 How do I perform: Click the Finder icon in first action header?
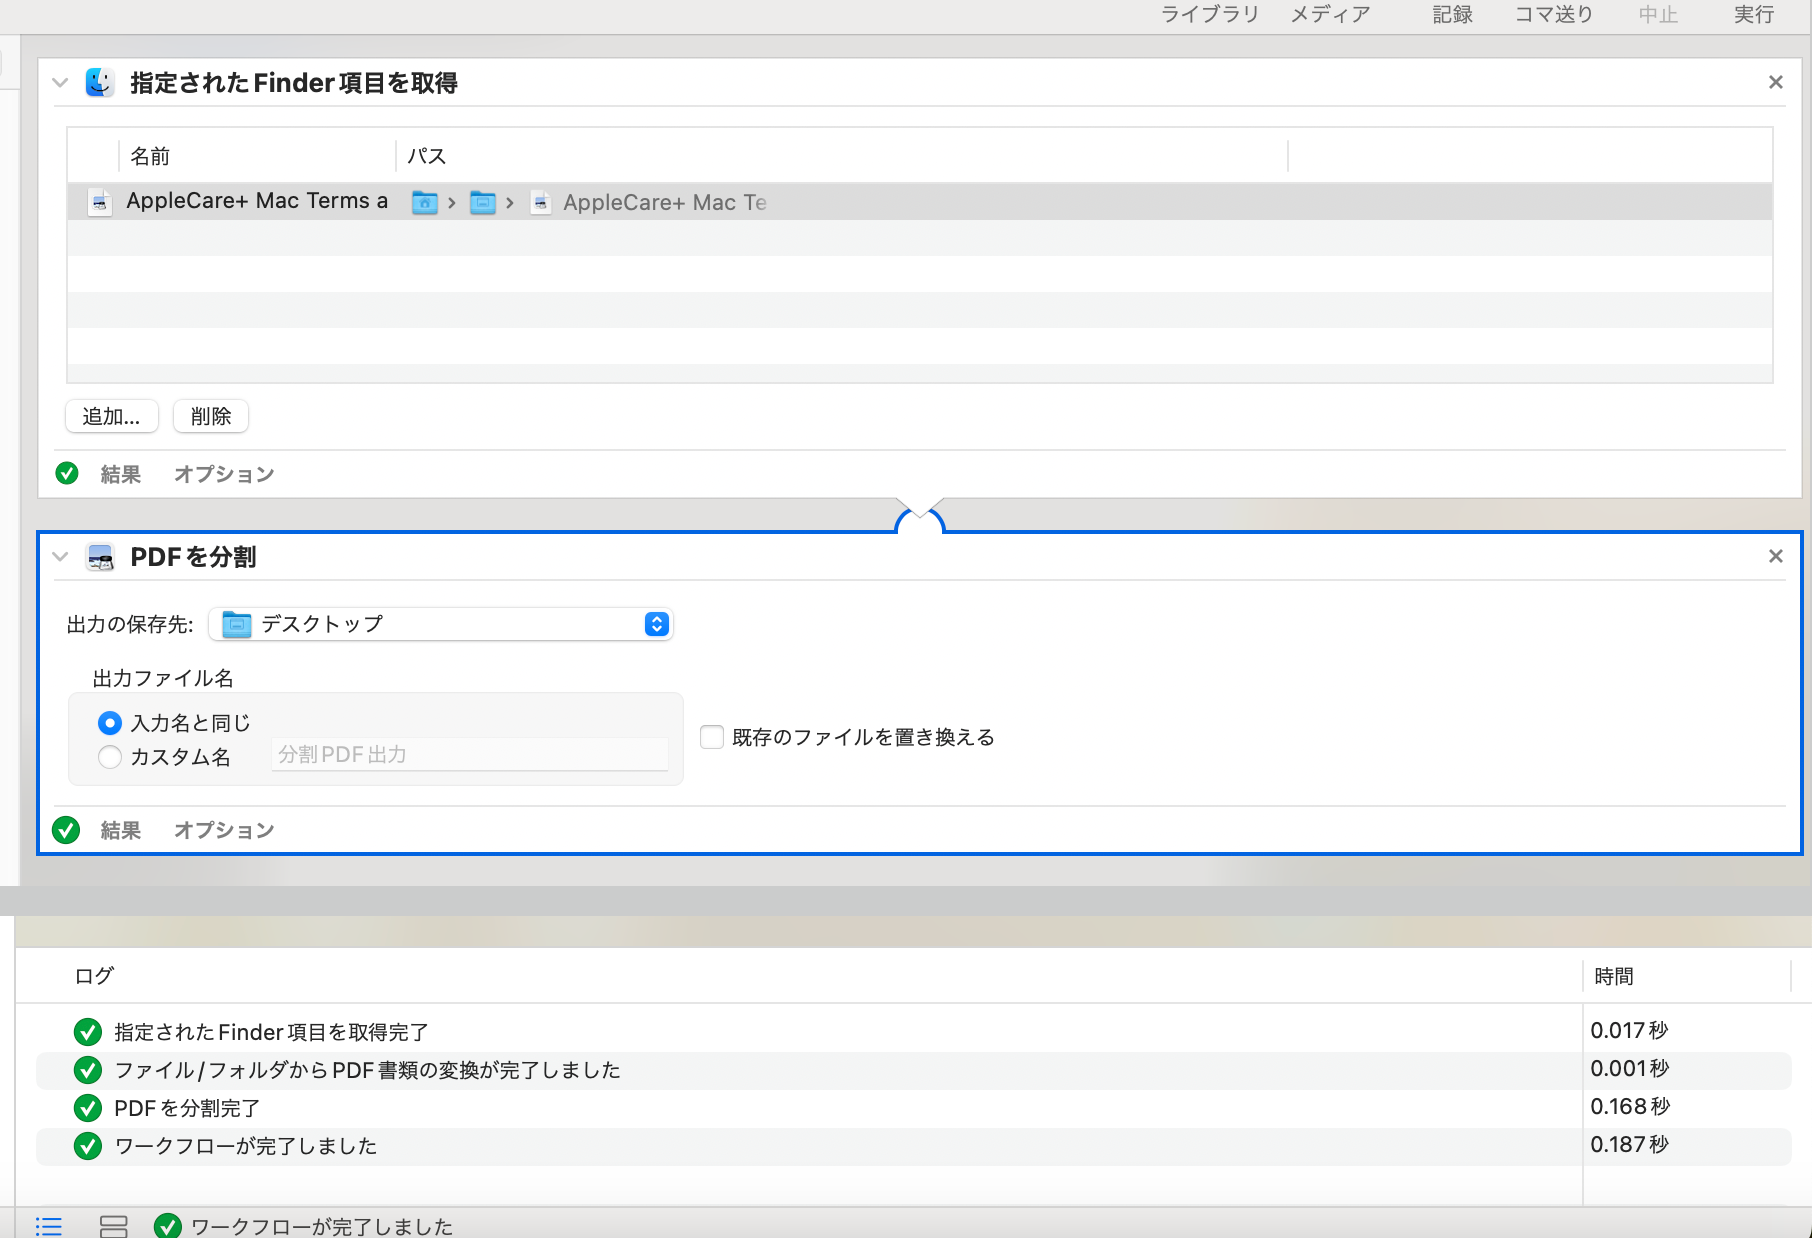[x=99, y=82]
